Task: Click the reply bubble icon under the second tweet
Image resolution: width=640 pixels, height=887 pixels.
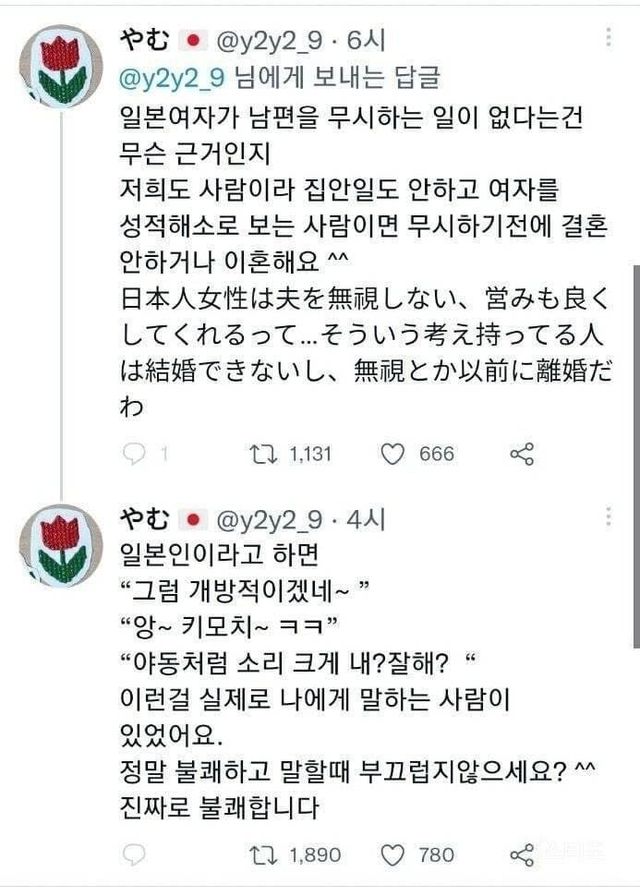Action: click(x=133, y=854)
